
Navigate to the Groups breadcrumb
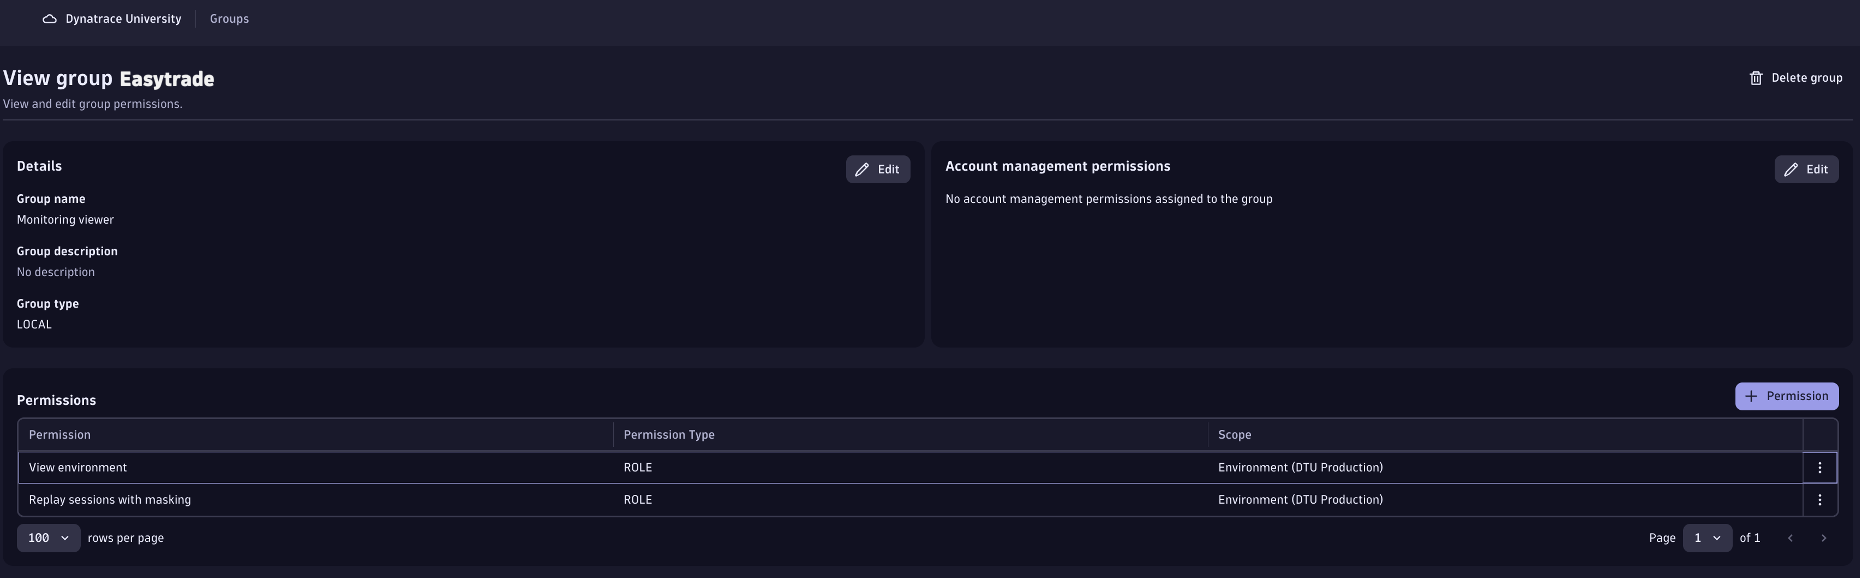point(229,19)
